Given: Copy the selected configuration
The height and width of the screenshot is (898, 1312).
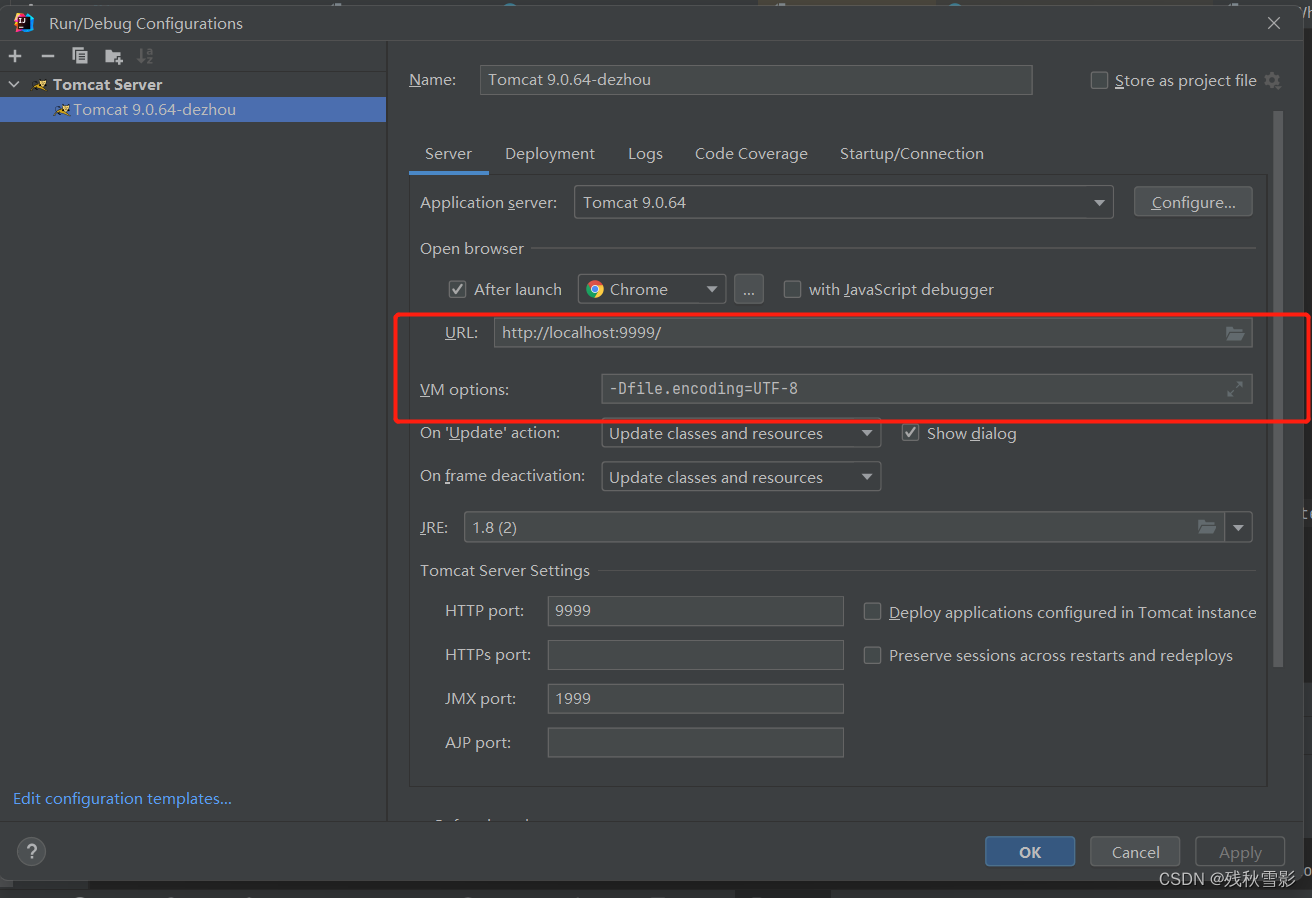Looking at the screenshot, I should click(80, 56).
